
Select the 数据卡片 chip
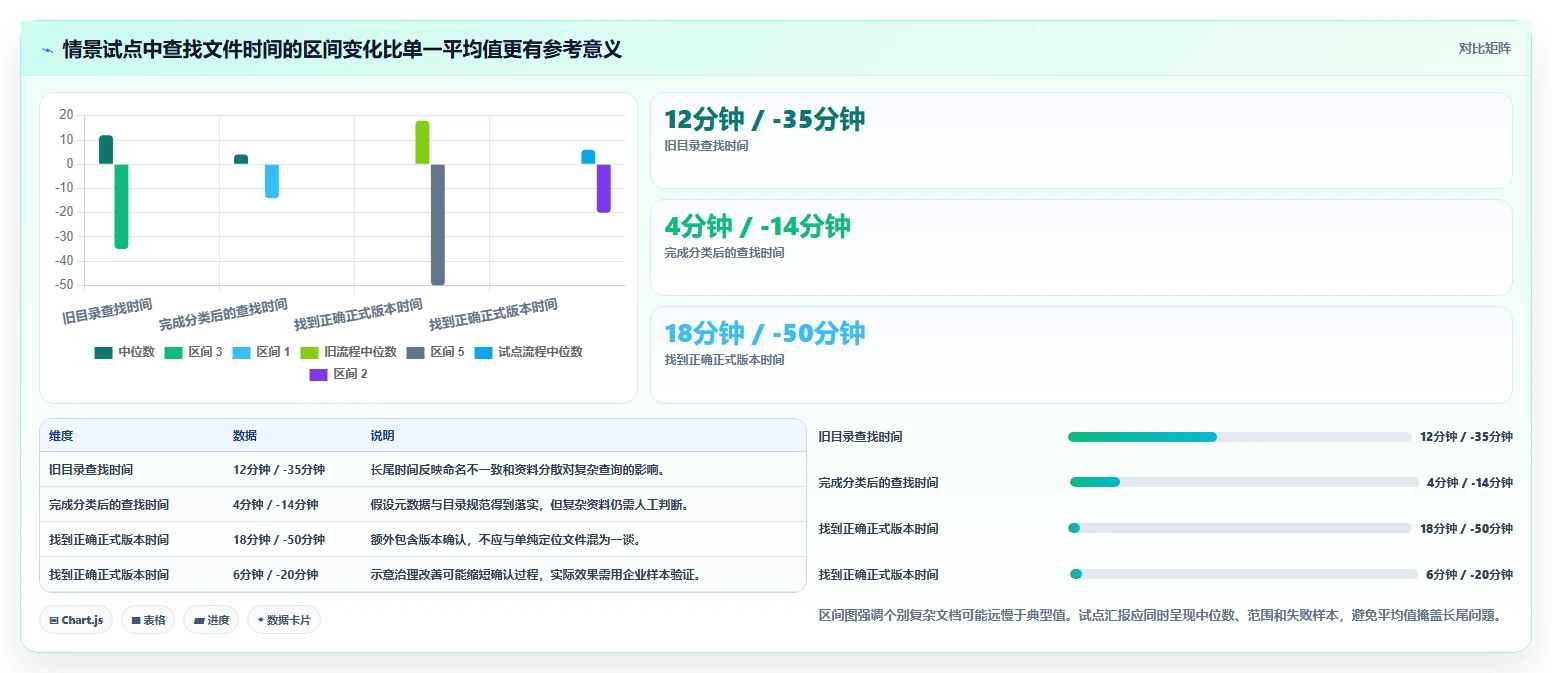[x=284, y=620]
